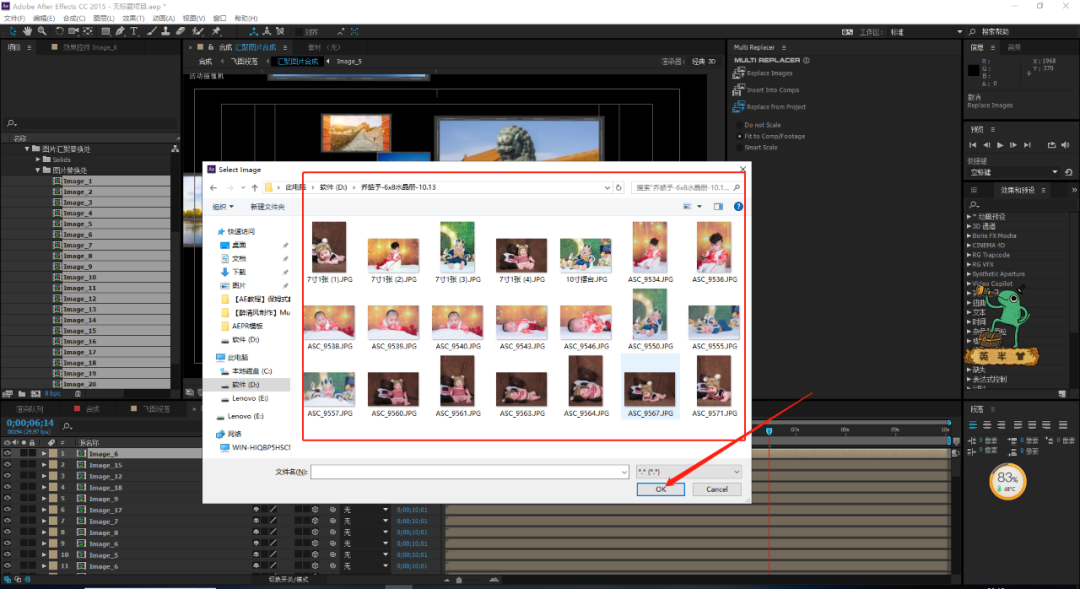
Task: Hide timeline layer 1 Image_6 with eye toggle
Action: tap(7, 454)
